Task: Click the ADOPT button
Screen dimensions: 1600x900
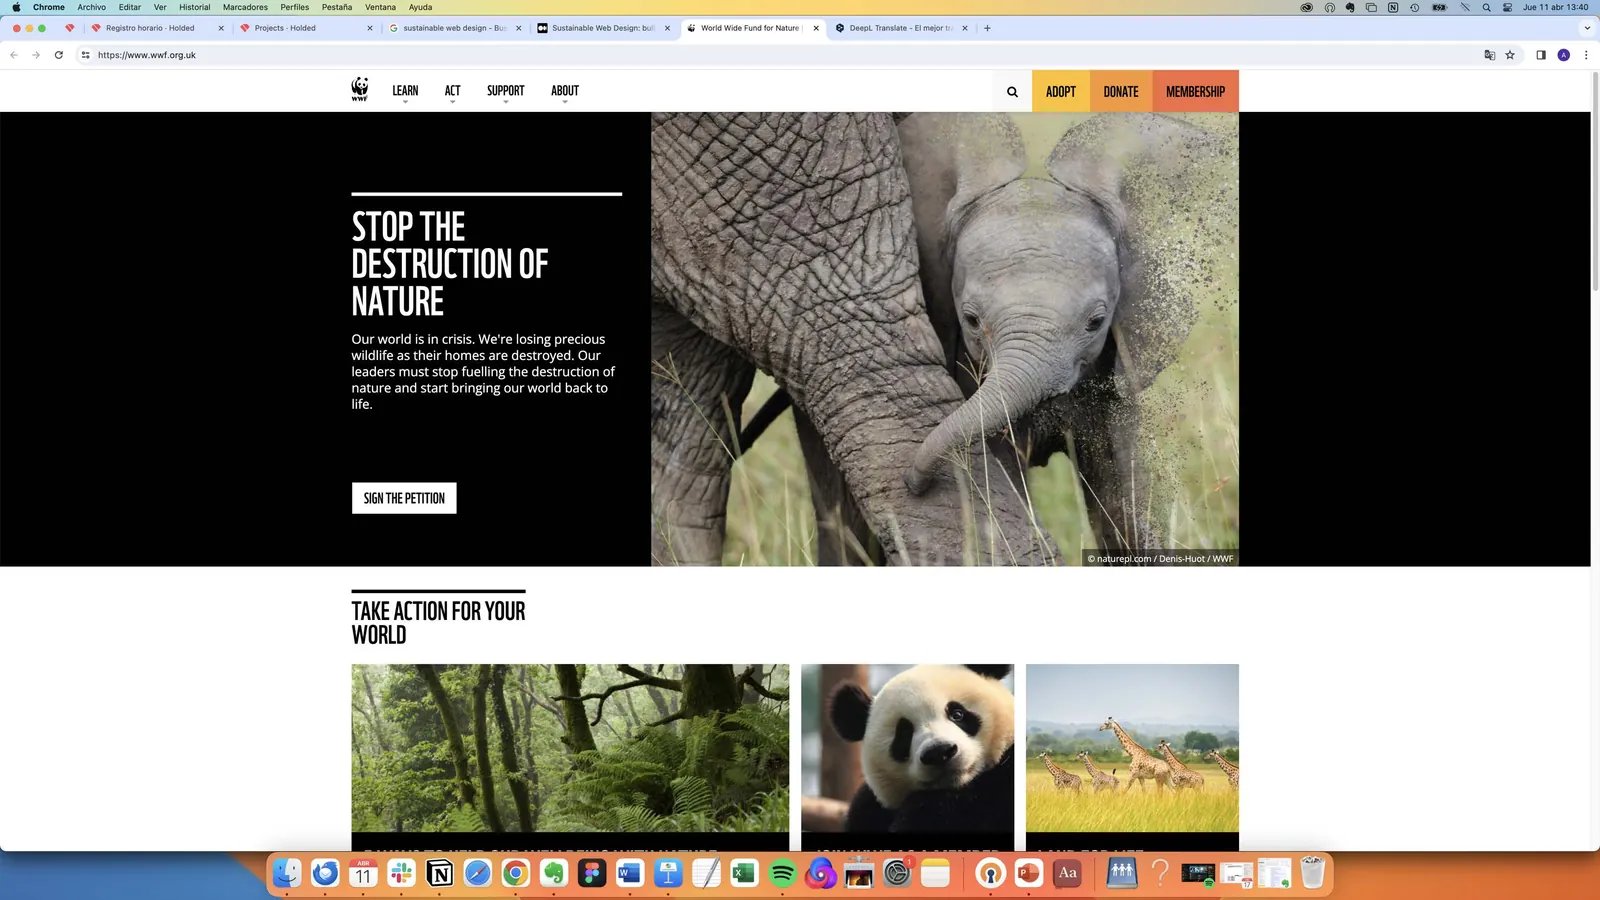Action: [x=1061, y=91]
